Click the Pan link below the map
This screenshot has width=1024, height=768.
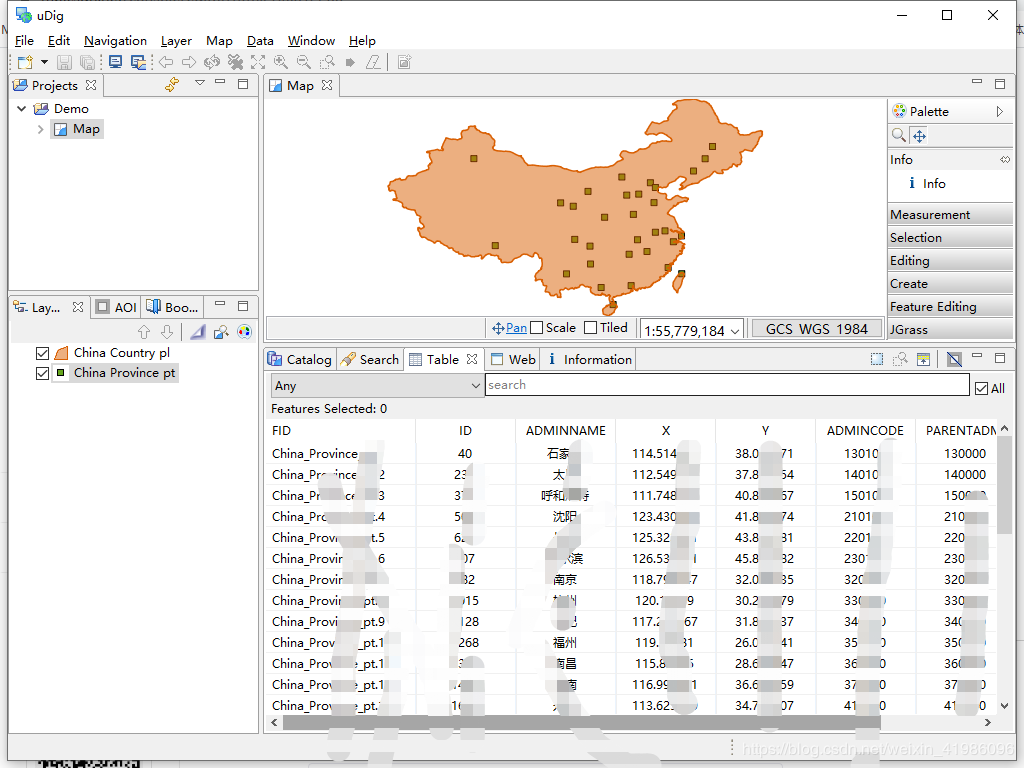click(x=516, y=328)
